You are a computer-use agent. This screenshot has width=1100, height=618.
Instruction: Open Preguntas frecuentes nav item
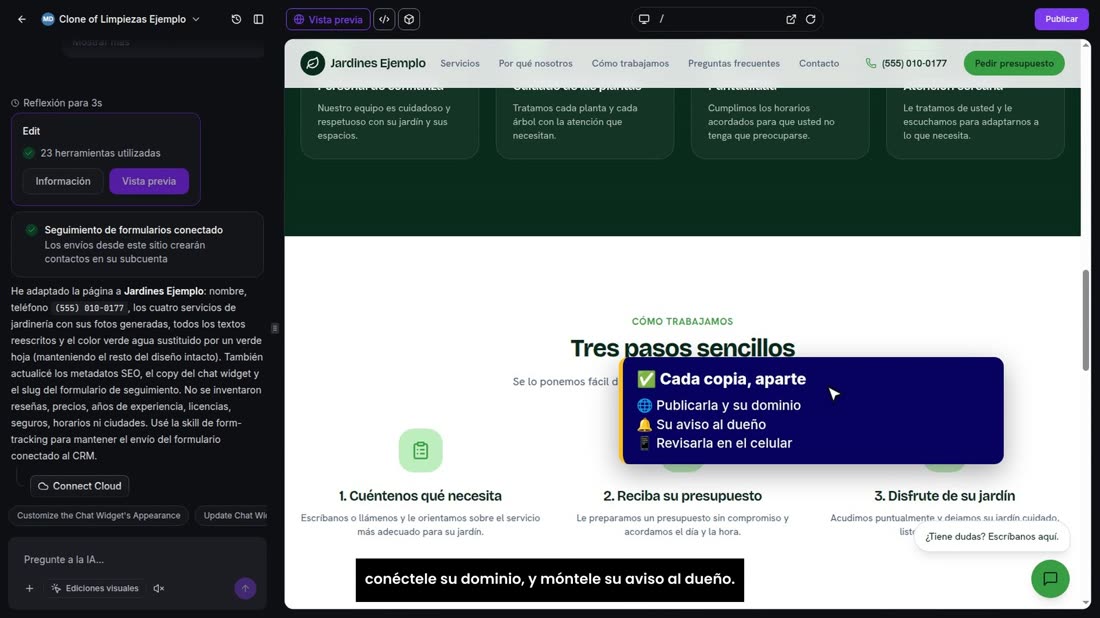point(734,63)
